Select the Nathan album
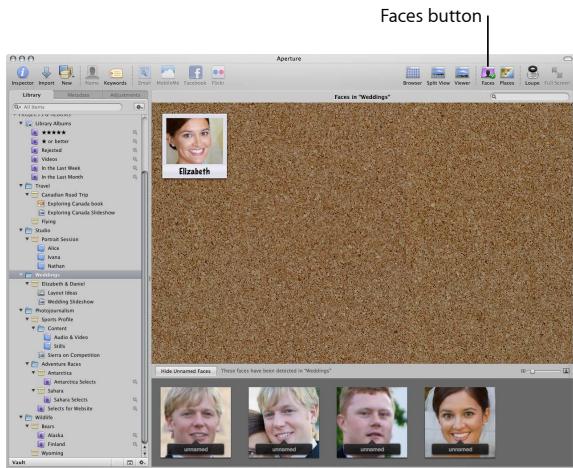Viewport: 573px width, 468px height. pyautogui.click(x=56, y=266)
